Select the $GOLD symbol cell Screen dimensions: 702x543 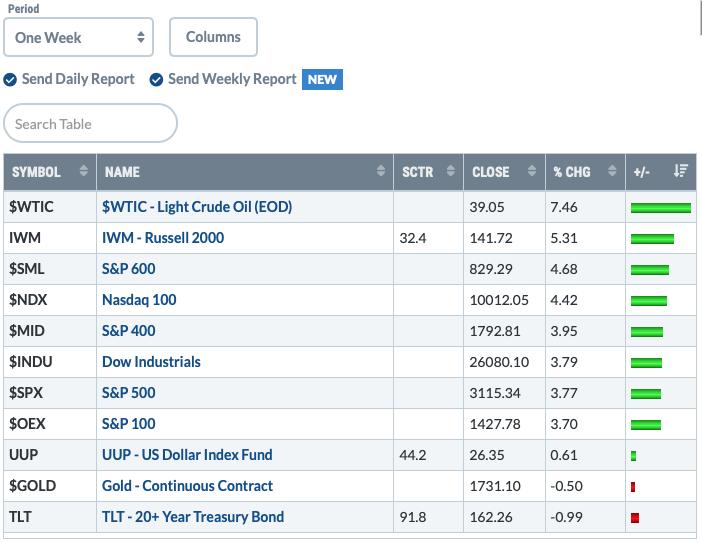(50, 486)
